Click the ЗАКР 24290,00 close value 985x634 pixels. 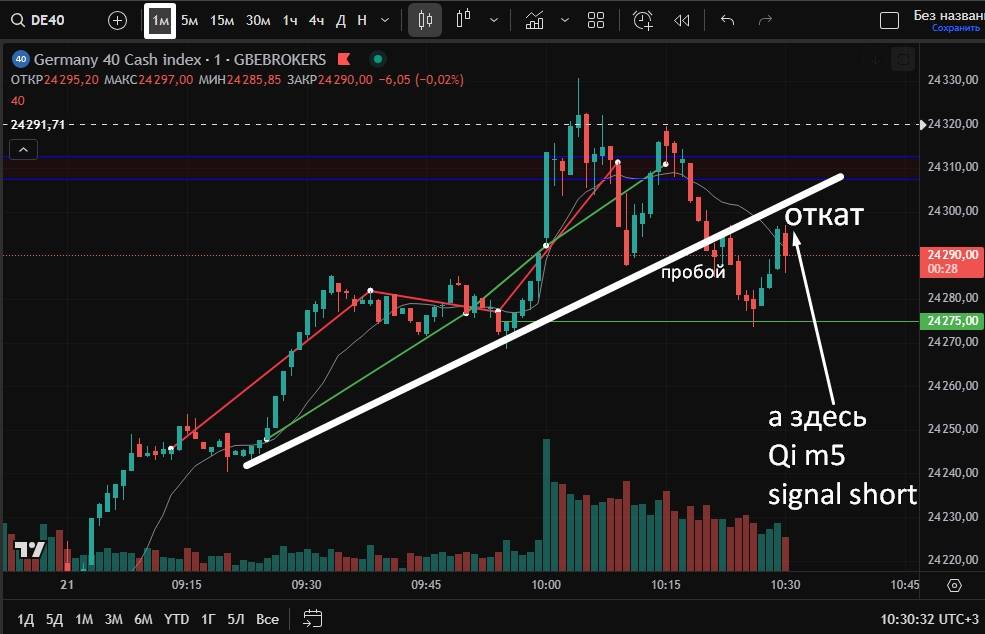click(330, 80)
